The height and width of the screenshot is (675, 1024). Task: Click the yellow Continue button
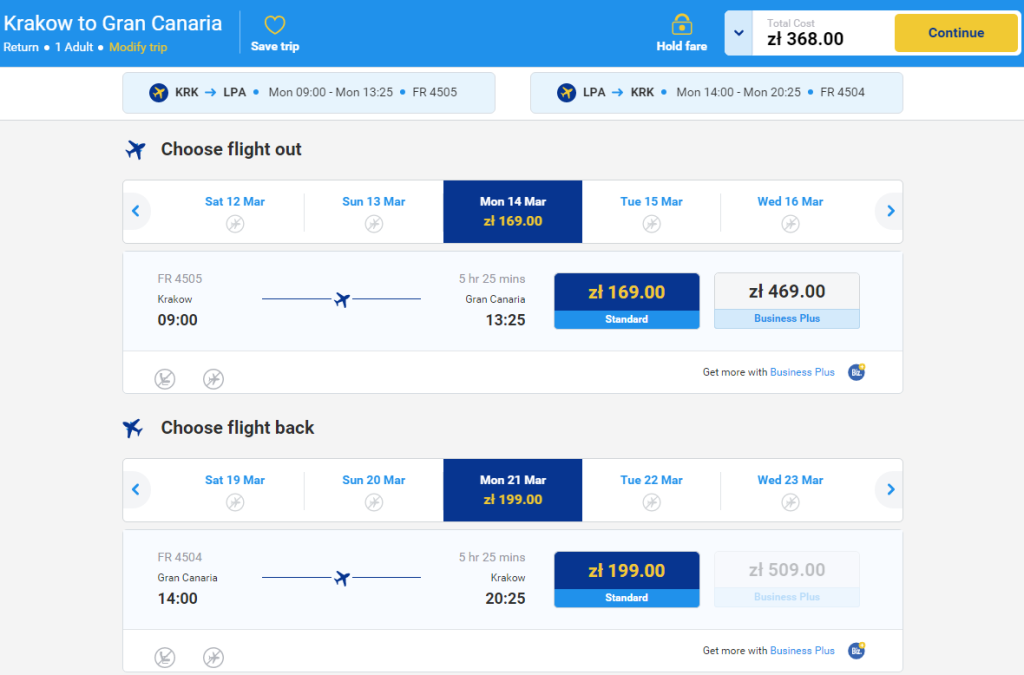tap(956, 33)
